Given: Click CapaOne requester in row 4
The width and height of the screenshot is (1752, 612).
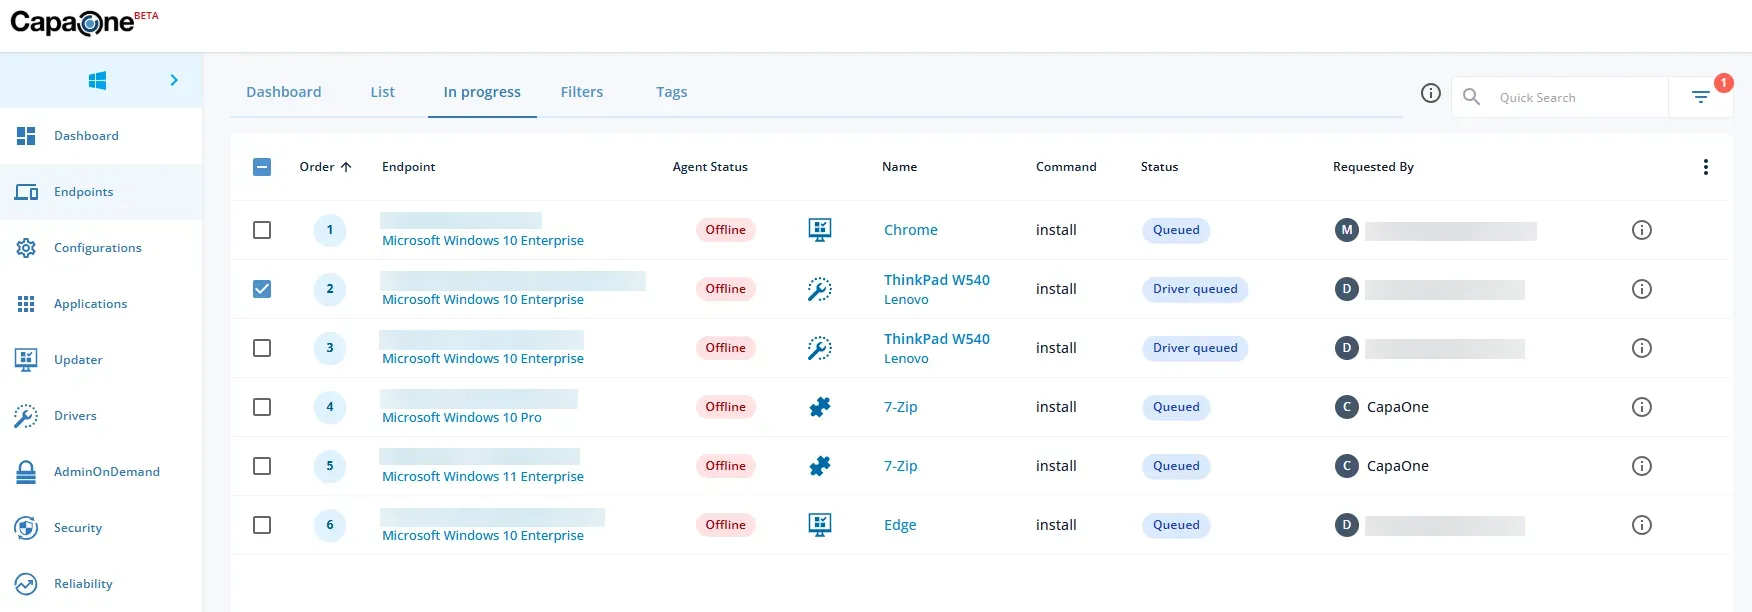Looking at the screenshot, I should click(x=1398, y=407).
